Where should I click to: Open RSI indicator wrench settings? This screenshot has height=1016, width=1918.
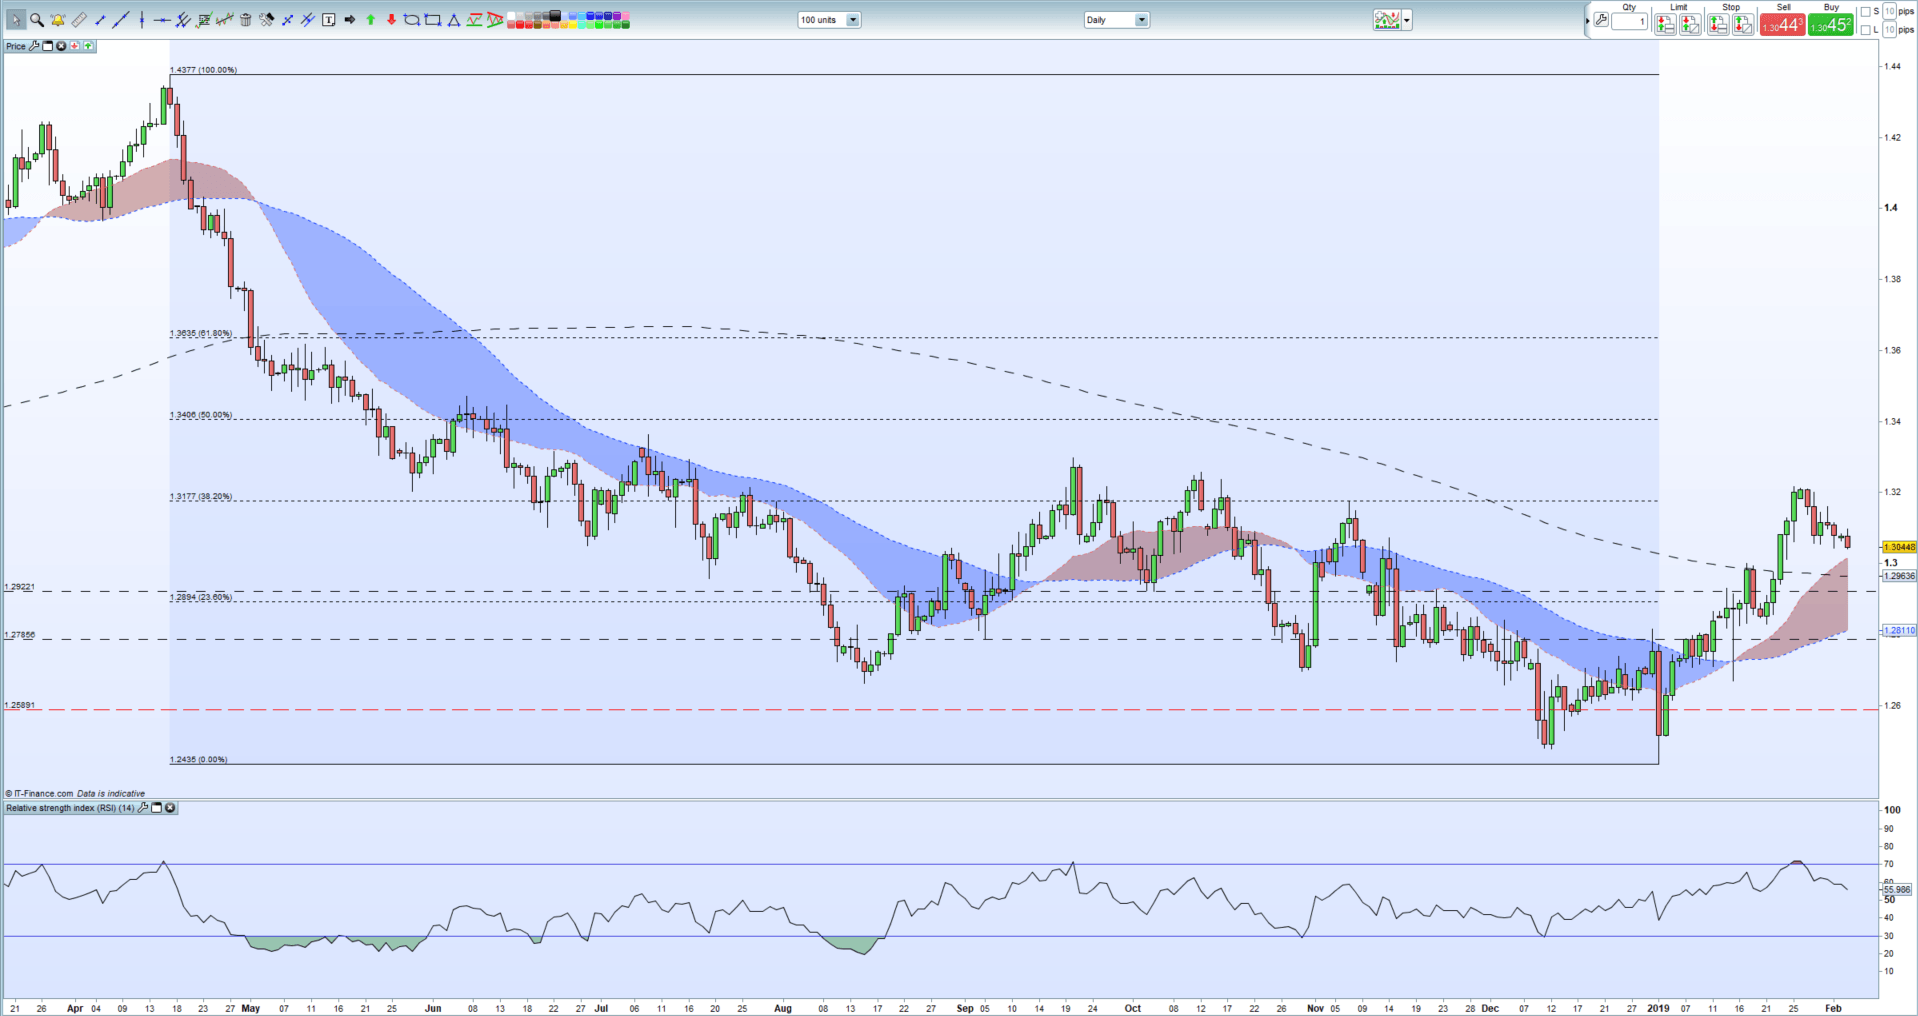tap(143, 808)
